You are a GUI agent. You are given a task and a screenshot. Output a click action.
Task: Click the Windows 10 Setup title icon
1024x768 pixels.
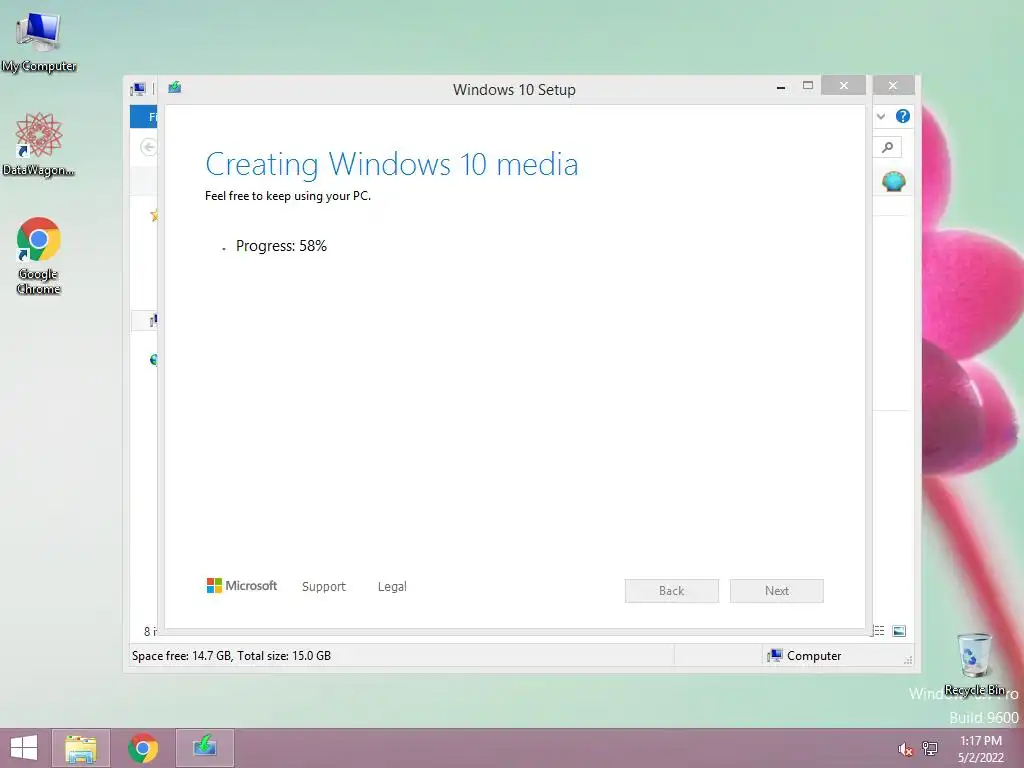(x=174, y=88)
